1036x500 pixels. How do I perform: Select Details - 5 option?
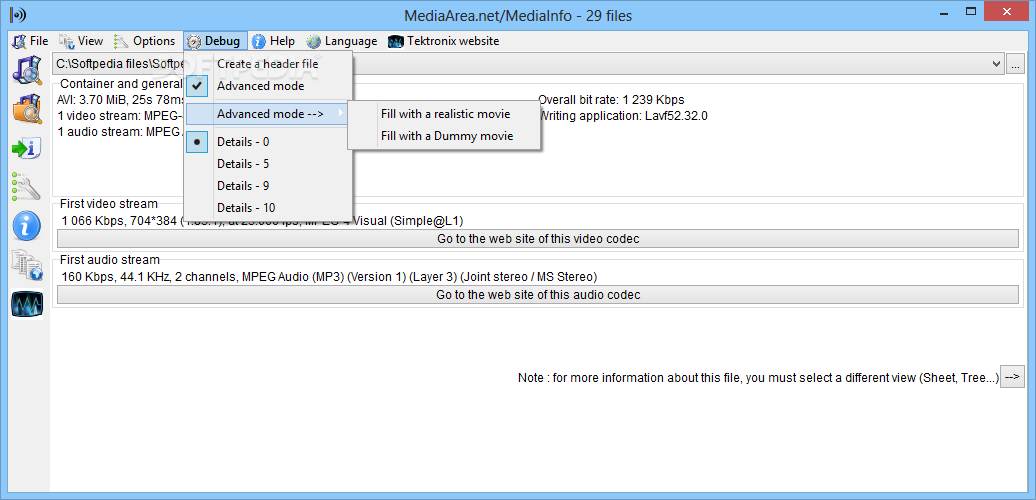pyautogui.click(x=268, y=163)
